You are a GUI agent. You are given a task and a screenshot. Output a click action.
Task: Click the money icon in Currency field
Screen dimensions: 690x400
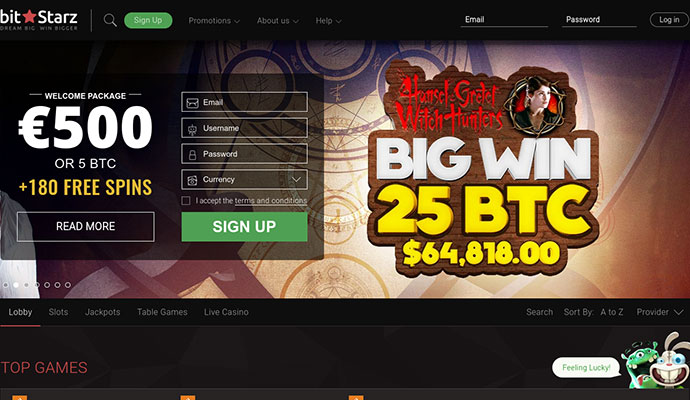pyautogui.click(x=192, y=180)
